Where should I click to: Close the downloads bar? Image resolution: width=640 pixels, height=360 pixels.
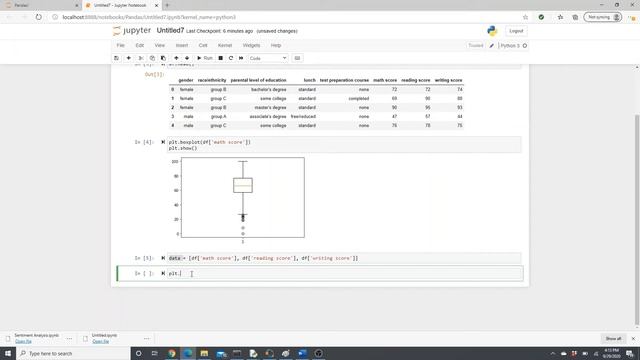click(x=633, y=338)
